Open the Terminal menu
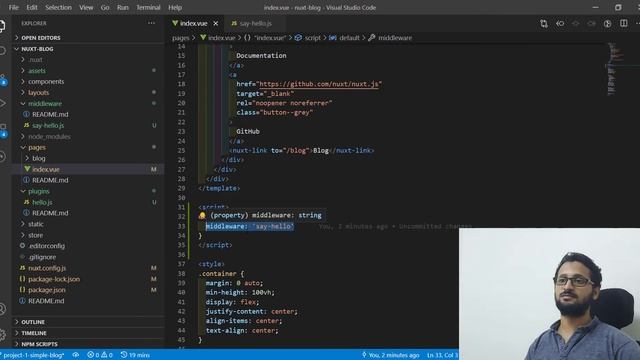The height and width of the screenshot is (360, 640). click(148, 7)
